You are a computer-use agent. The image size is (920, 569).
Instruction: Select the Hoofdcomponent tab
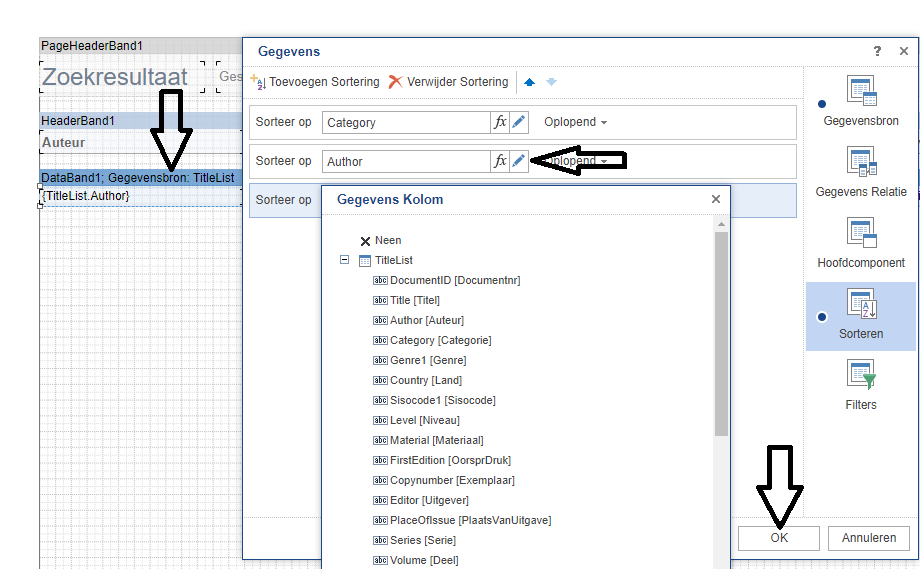[860, 242]
